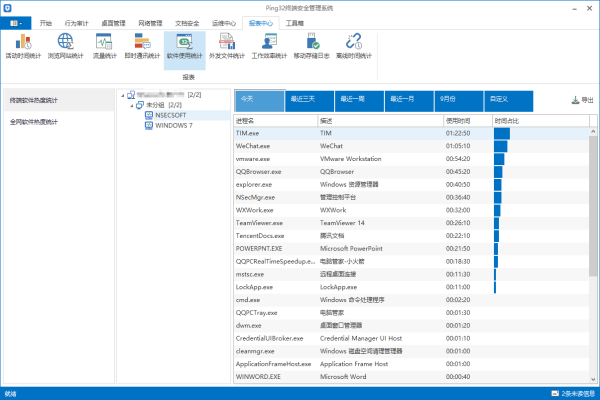Select the LockApp.exe process name
600x400 pixels.
(x=254, y=287)
